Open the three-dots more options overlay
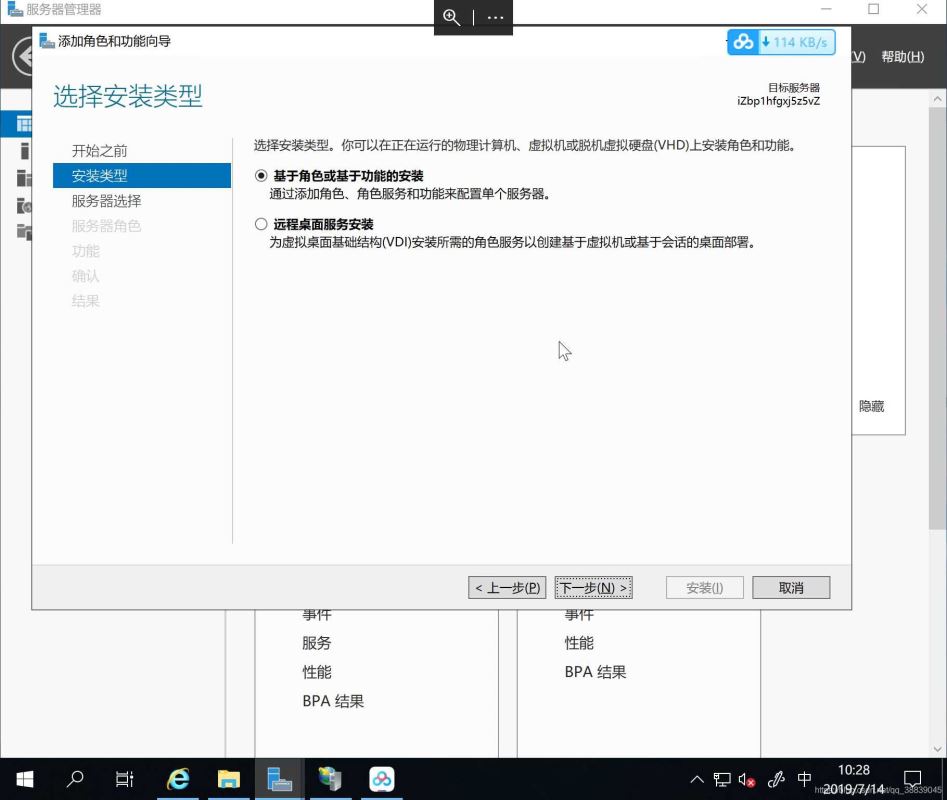 click(495, 17)
